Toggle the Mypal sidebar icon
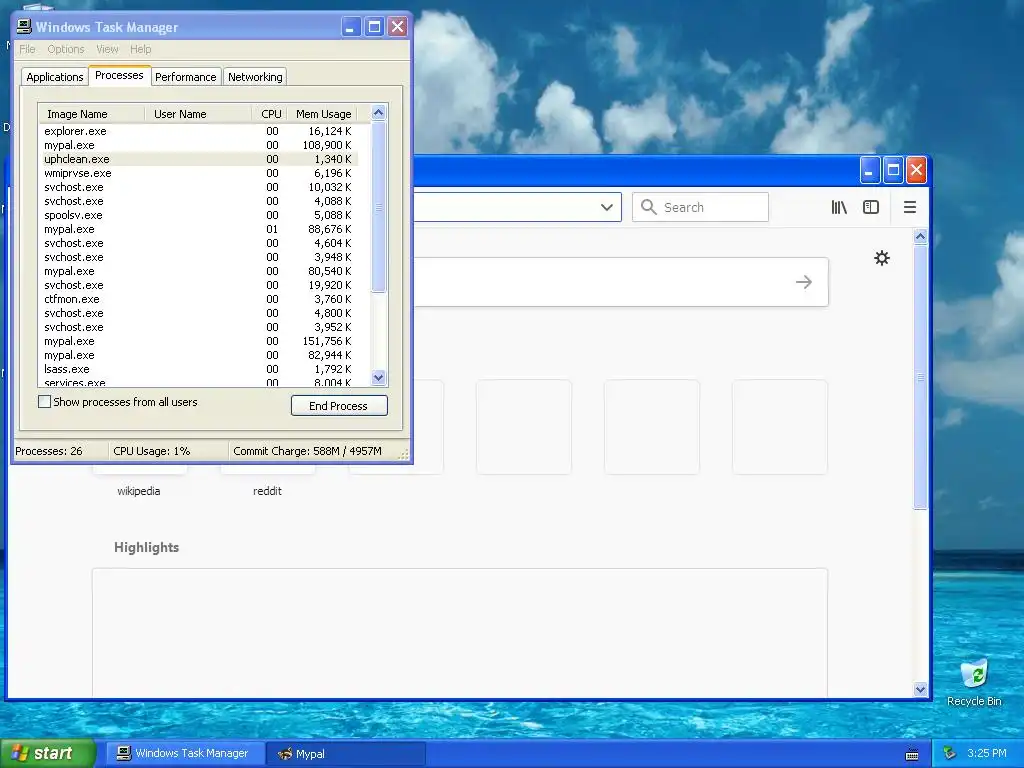Image resolution: width=1024 pixels, height=768 pixels. tap(871, 207)
